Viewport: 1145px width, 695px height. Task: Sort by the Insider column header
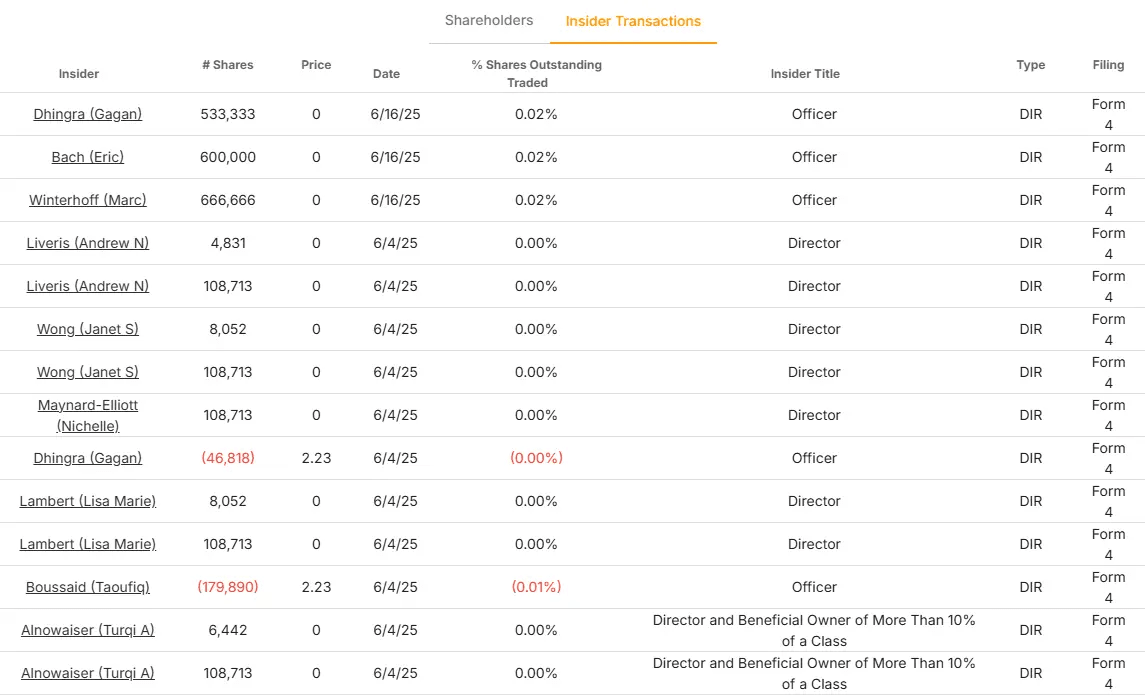tap(79, 74)
